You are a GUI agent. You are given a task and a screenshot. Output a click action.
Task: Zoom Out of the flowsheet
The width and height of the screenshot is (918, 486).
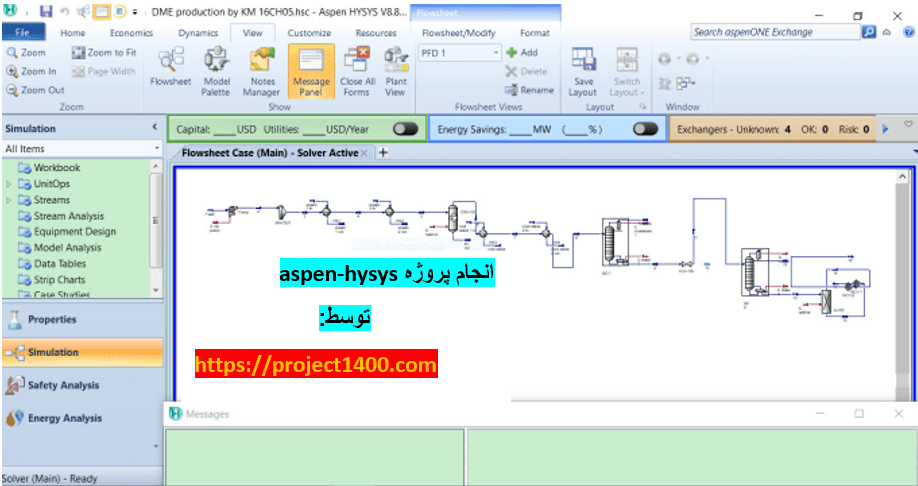coord(35,90)
